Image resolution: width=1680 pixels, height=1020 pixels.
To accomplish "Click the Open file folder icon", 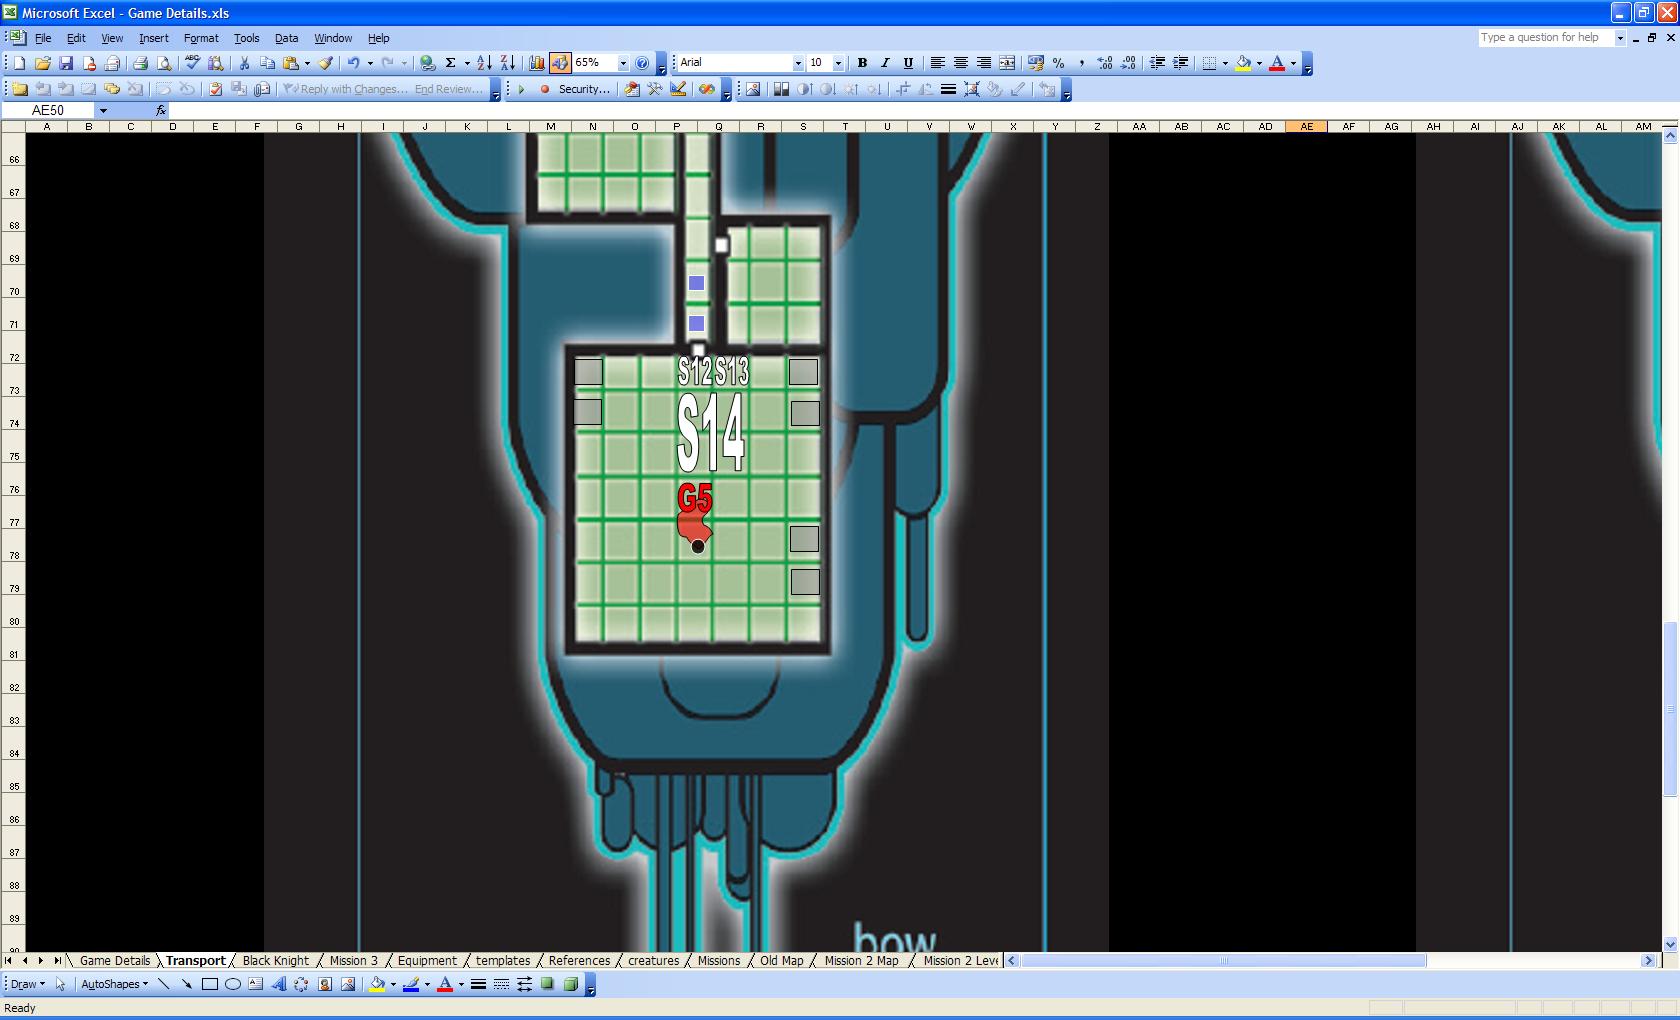I will (x=42, y=63).
